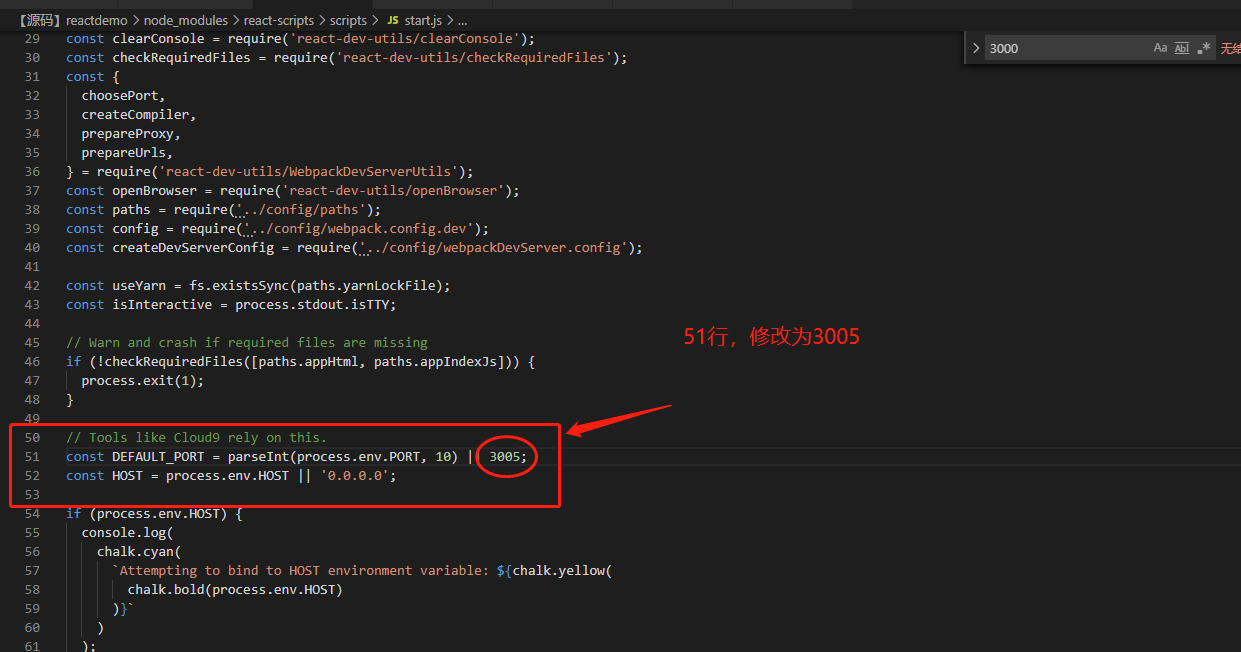Click the 无结果 results label

point(1232,46)
